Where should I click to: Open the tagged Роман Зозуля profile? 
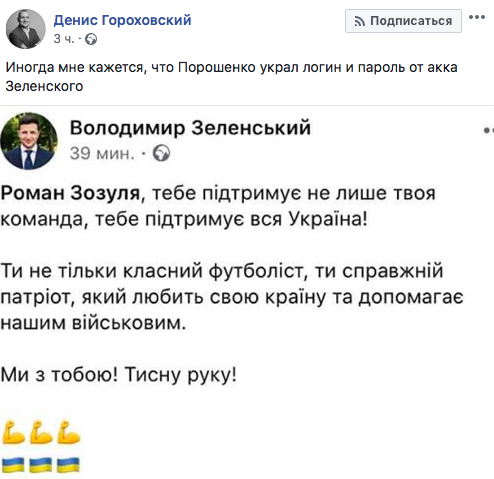click(x=70, y=193)
